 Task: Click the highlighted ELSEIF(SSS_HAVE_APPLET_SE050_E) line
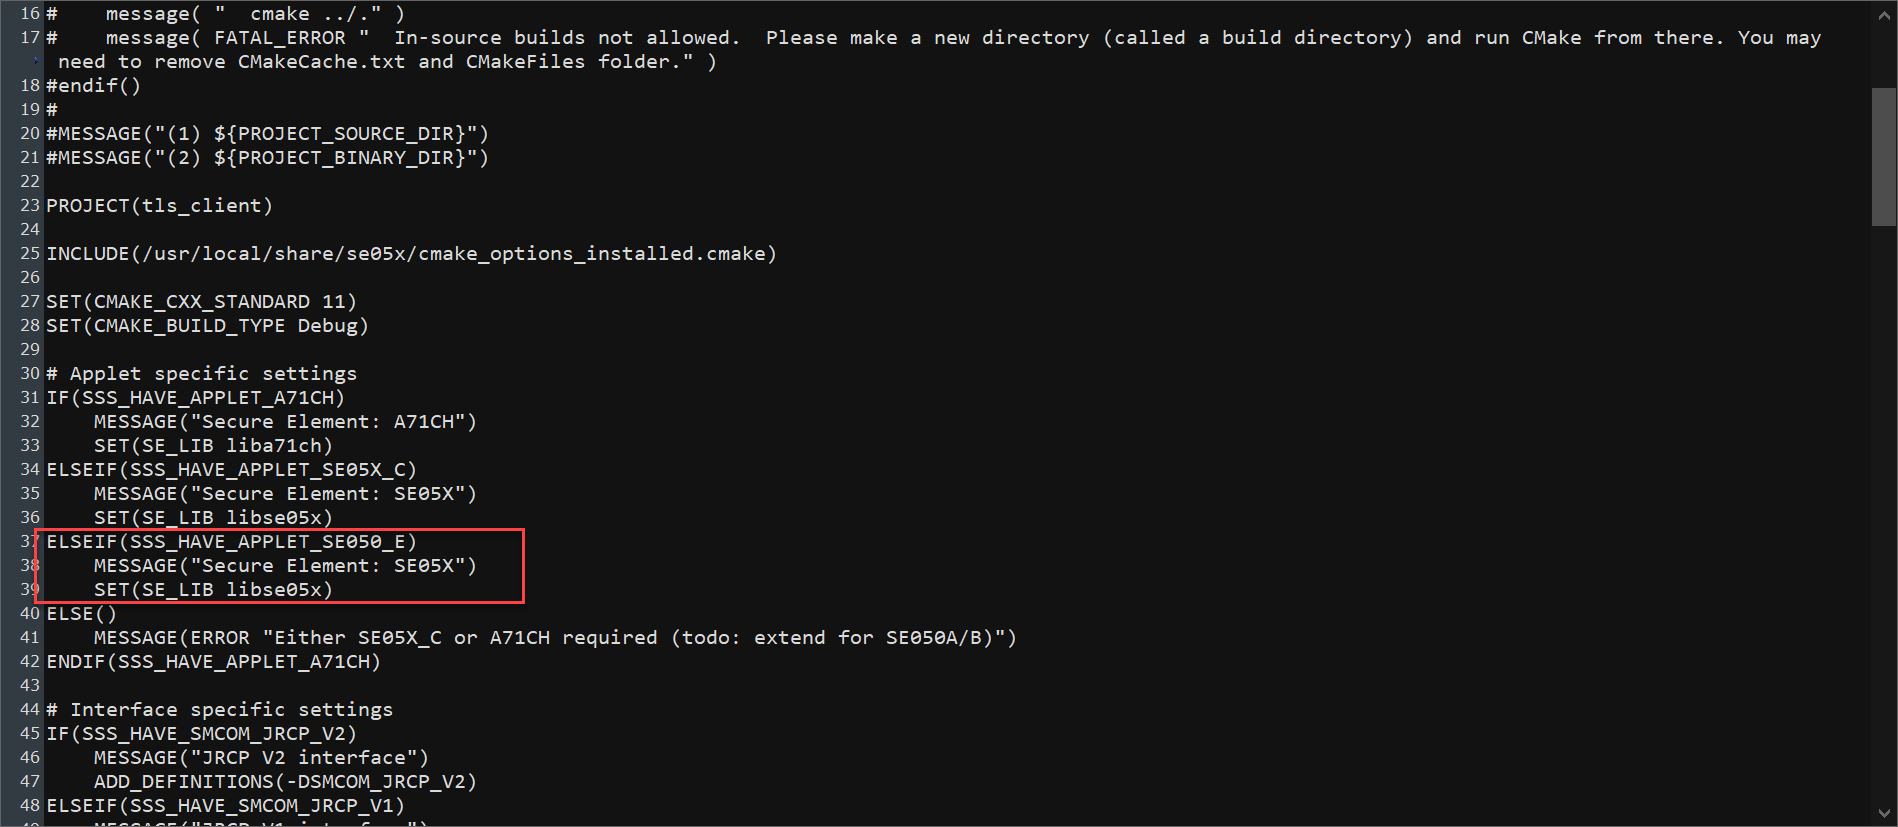(x=231, y=542)
